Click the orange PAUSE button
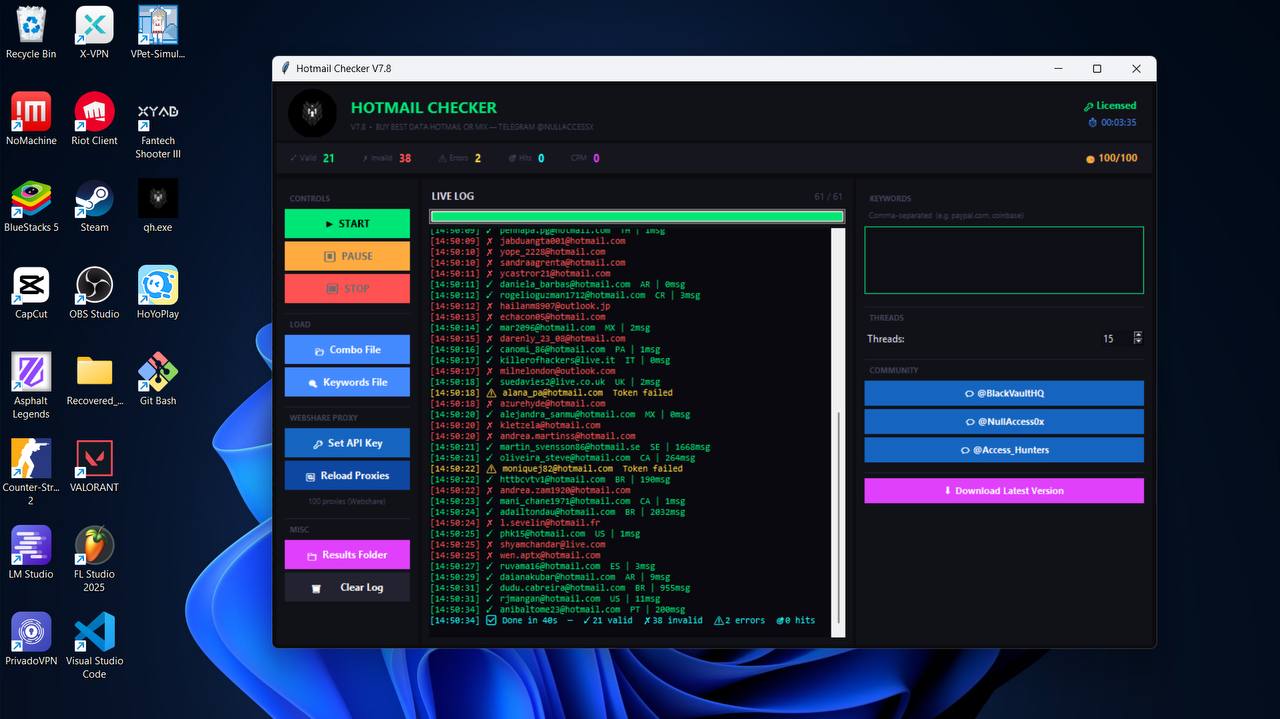The image size is (1280, 719). point(347,256)
